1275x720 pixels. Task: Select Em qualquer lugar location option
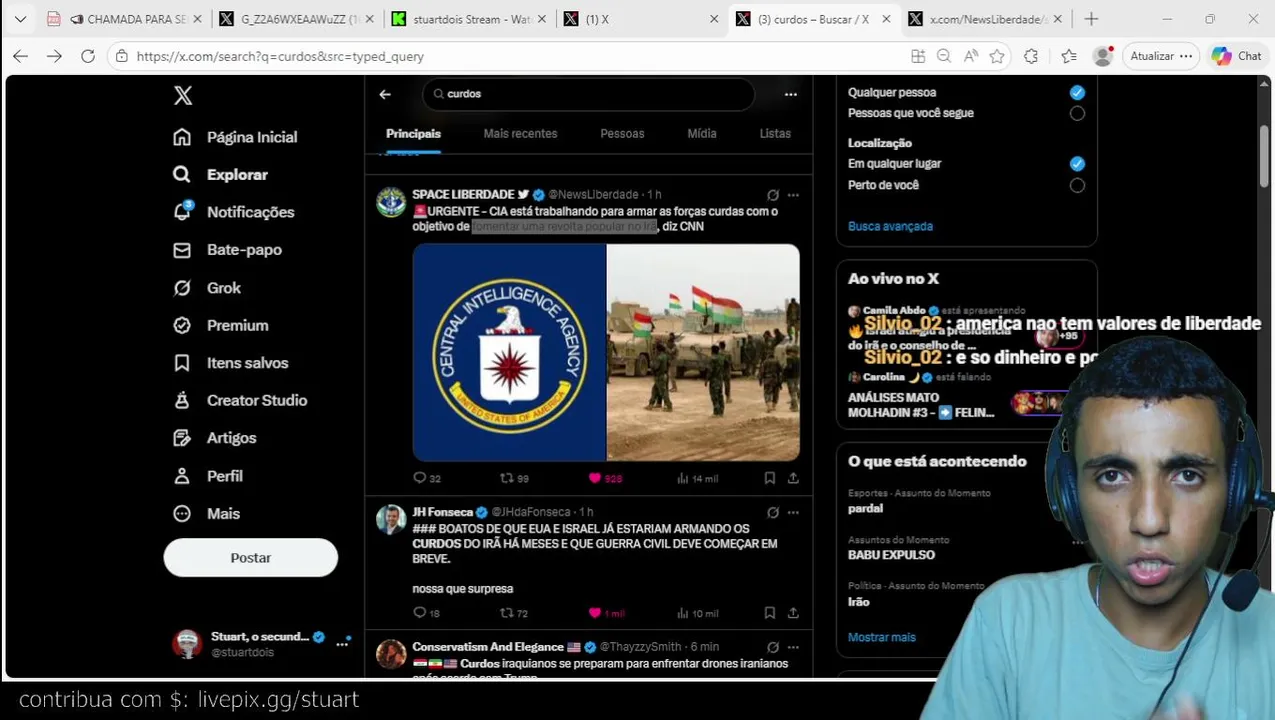(1077, 163)
